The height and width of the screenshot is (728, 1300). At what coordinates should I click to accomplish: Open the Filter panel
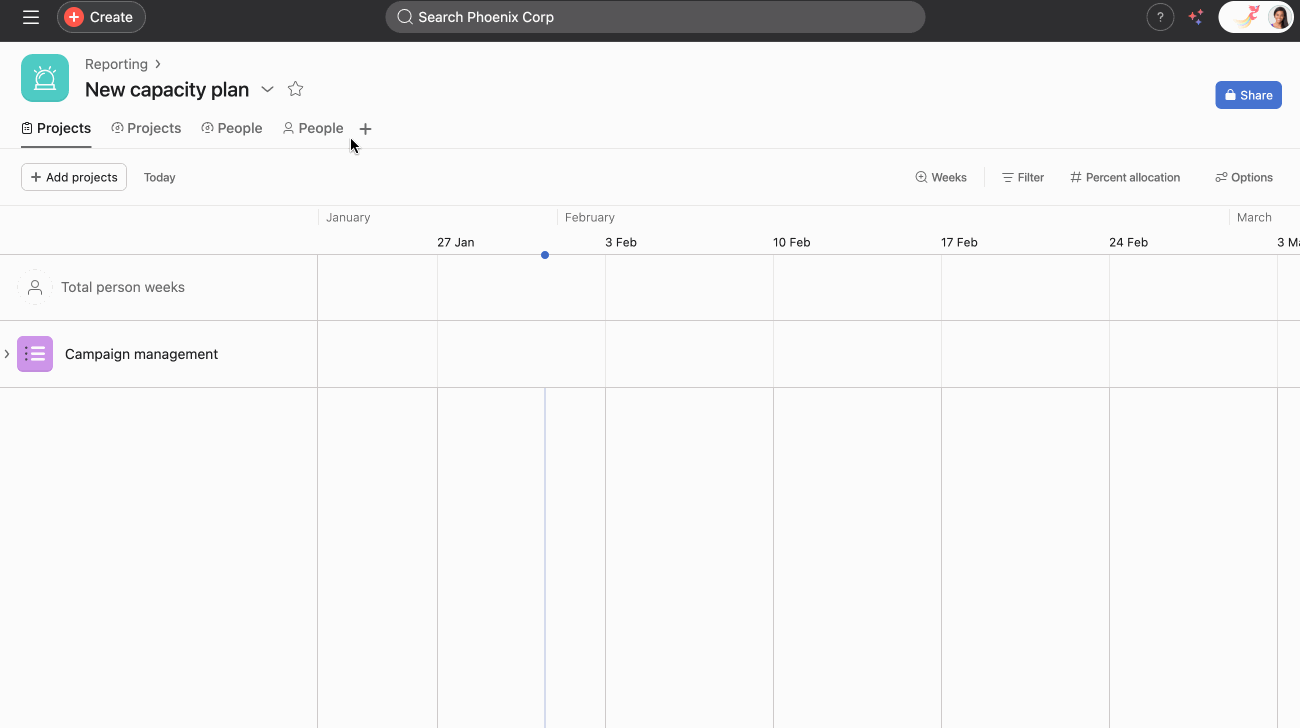[1022, 177]
